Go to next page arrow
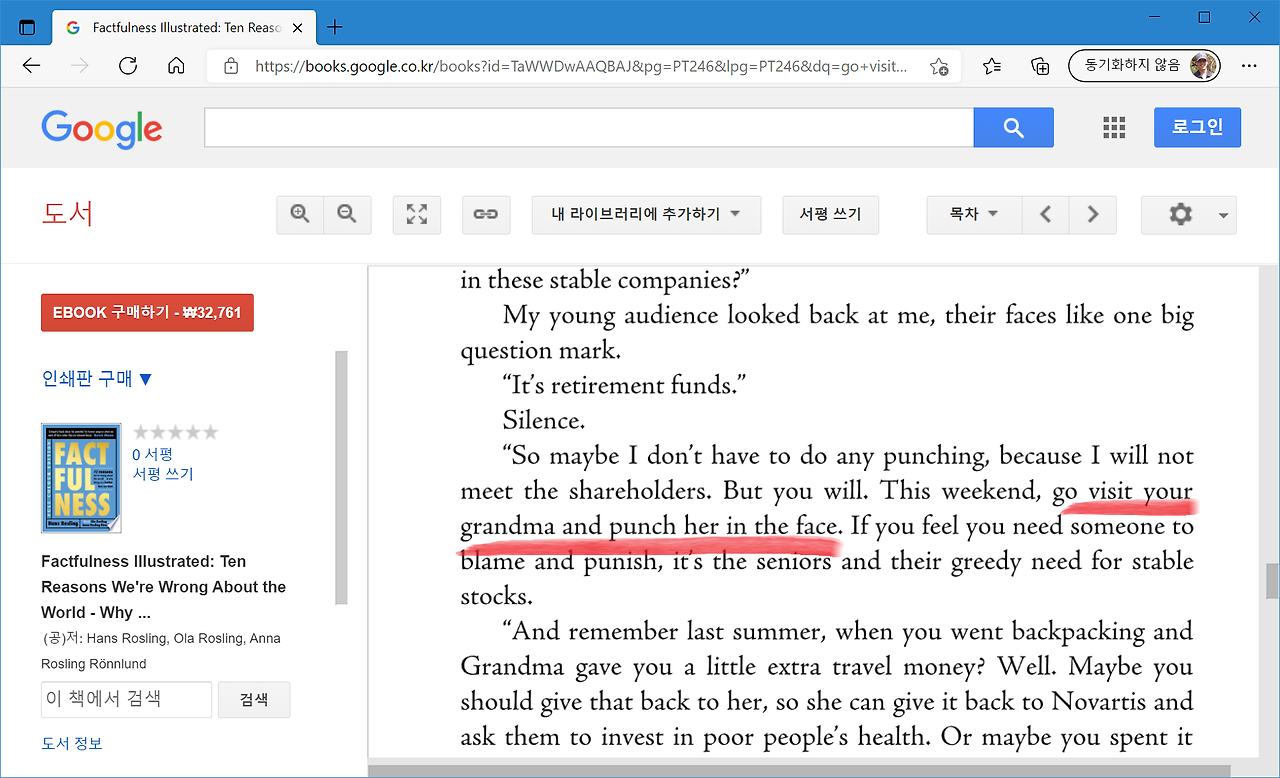 tap(1093, 214)
